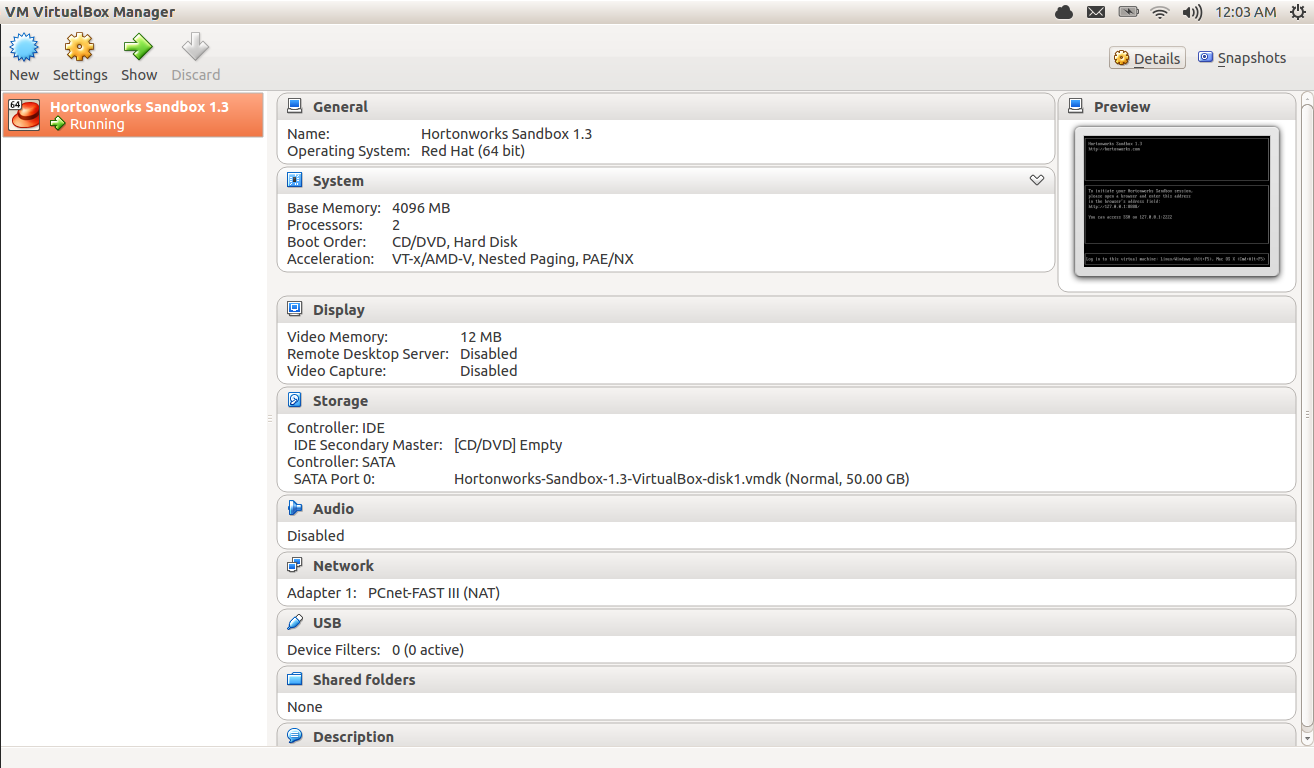Open the USB header link
Screen dimensions: 1314x768
tap(327, 623)
